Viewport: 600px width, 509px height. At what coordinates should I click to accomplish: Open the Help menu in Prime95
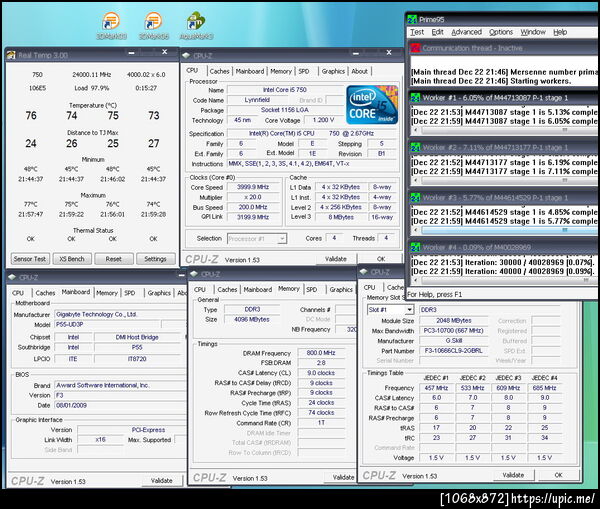(560, 32)
